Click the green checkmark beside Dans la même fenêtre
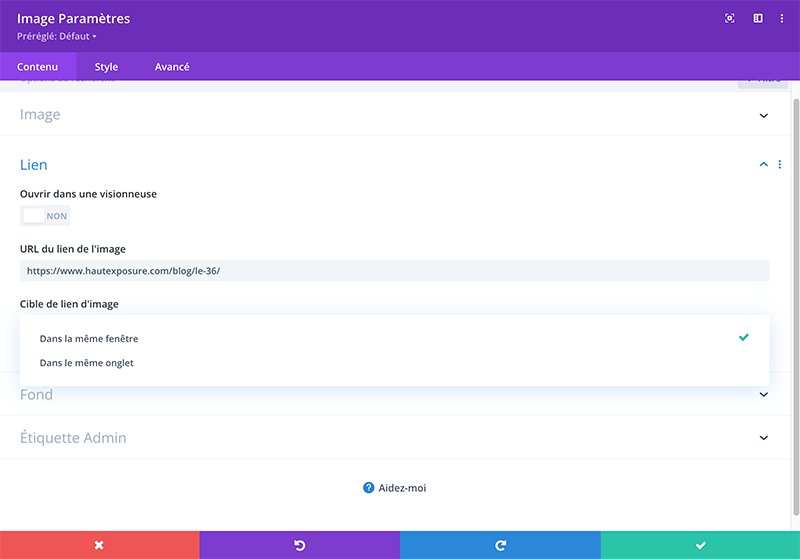 [x=744, y=337]
